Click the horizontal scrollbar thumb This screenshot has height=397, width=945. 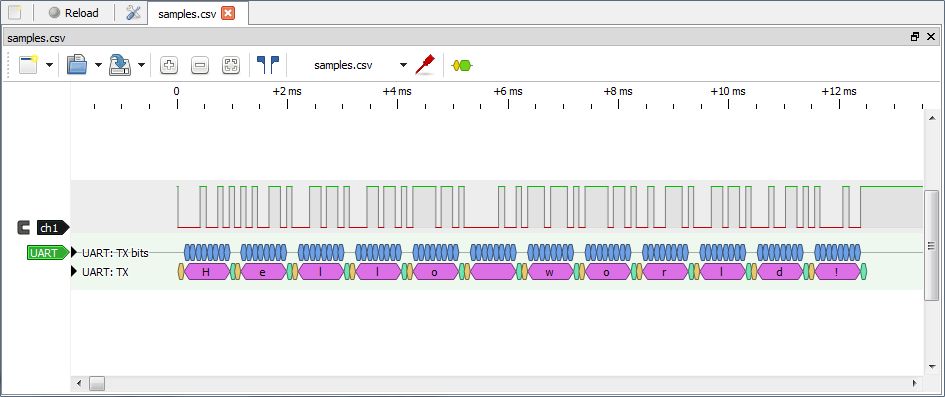97,383
